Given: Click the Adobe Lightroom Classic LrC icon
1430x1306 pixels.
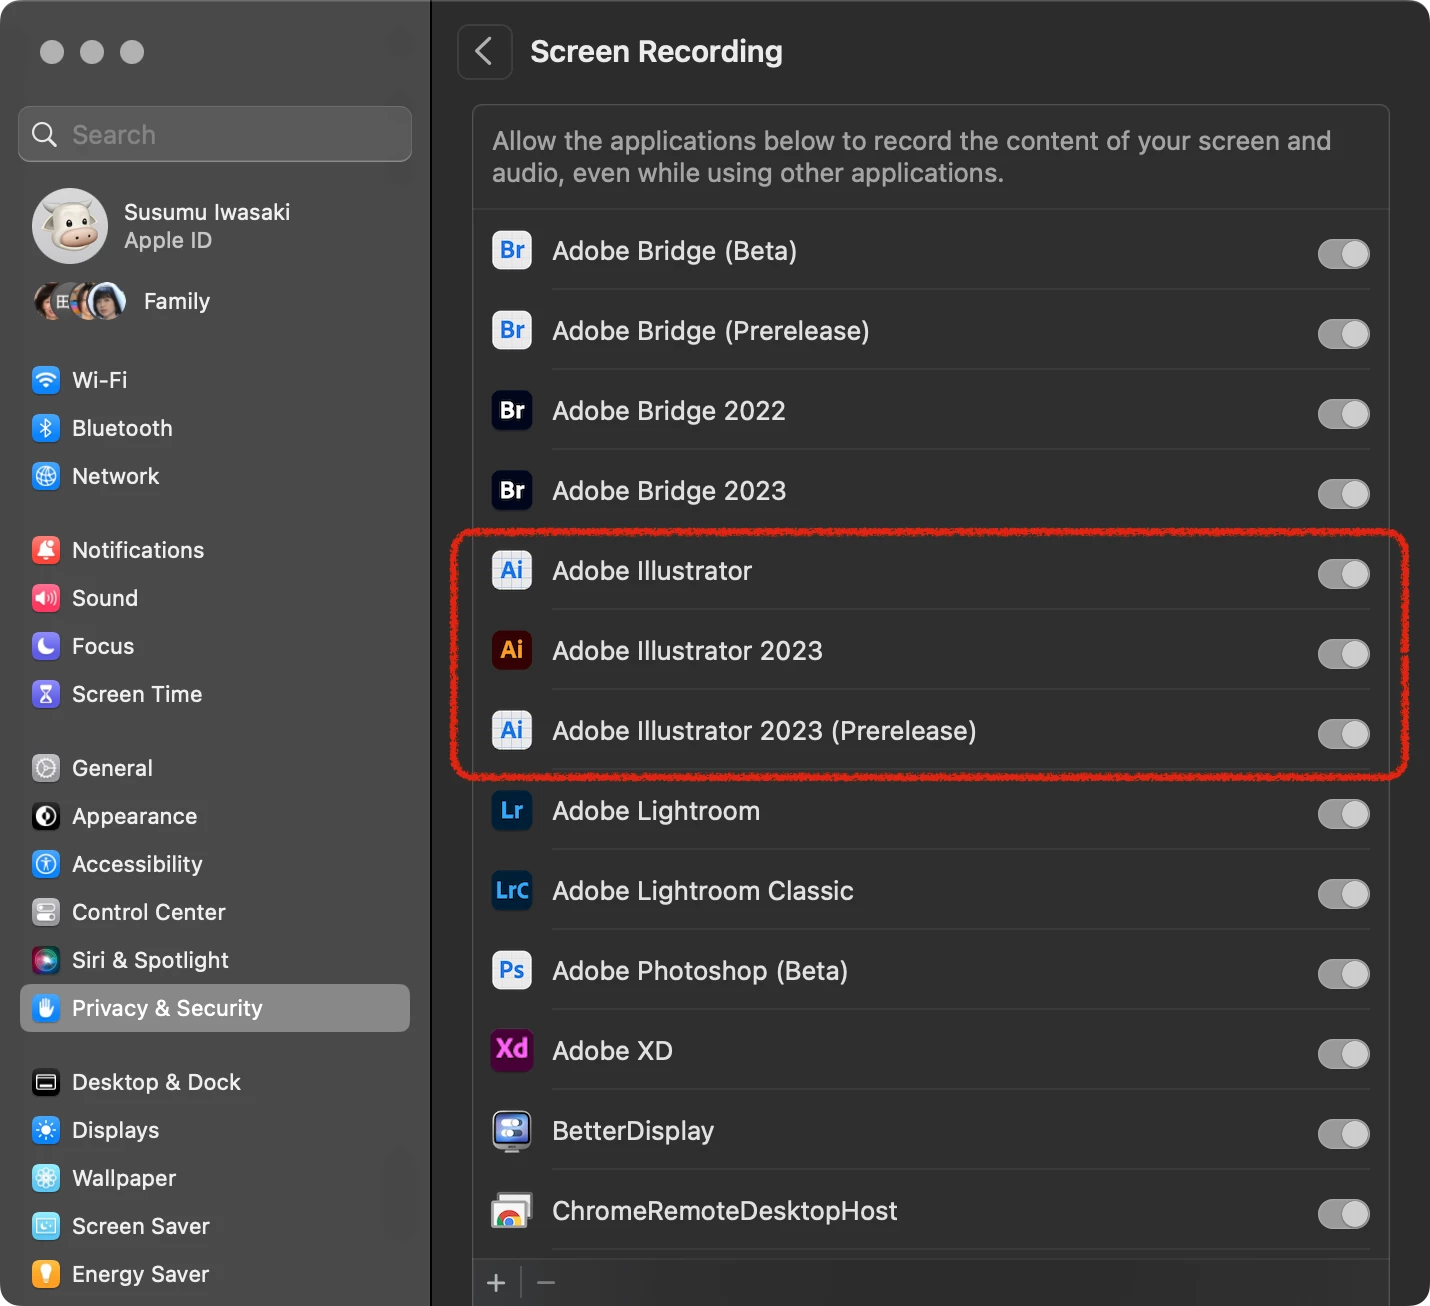Looking at the screenshot, I should [512, 890].
